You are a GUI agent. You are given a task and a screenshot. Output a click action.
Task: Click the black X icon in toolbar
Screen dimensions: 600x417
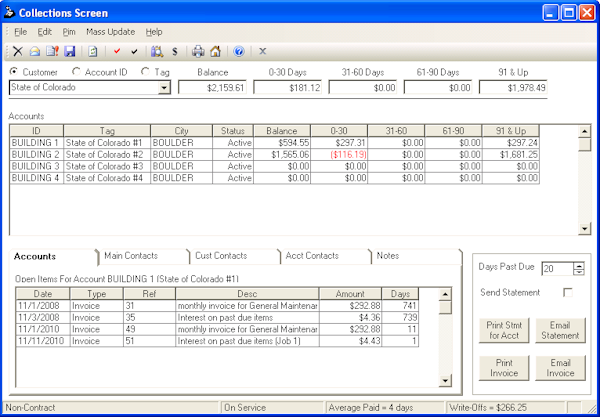pos(18,51)
